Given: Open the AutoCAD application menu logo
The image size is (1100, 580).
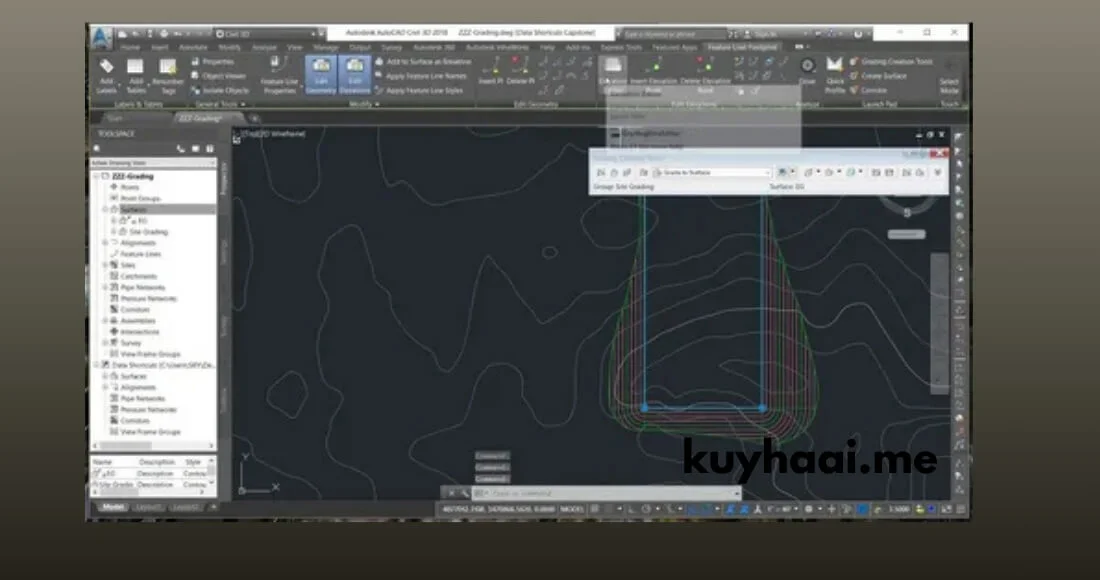Looking at the screenshot, I should 102,38.
